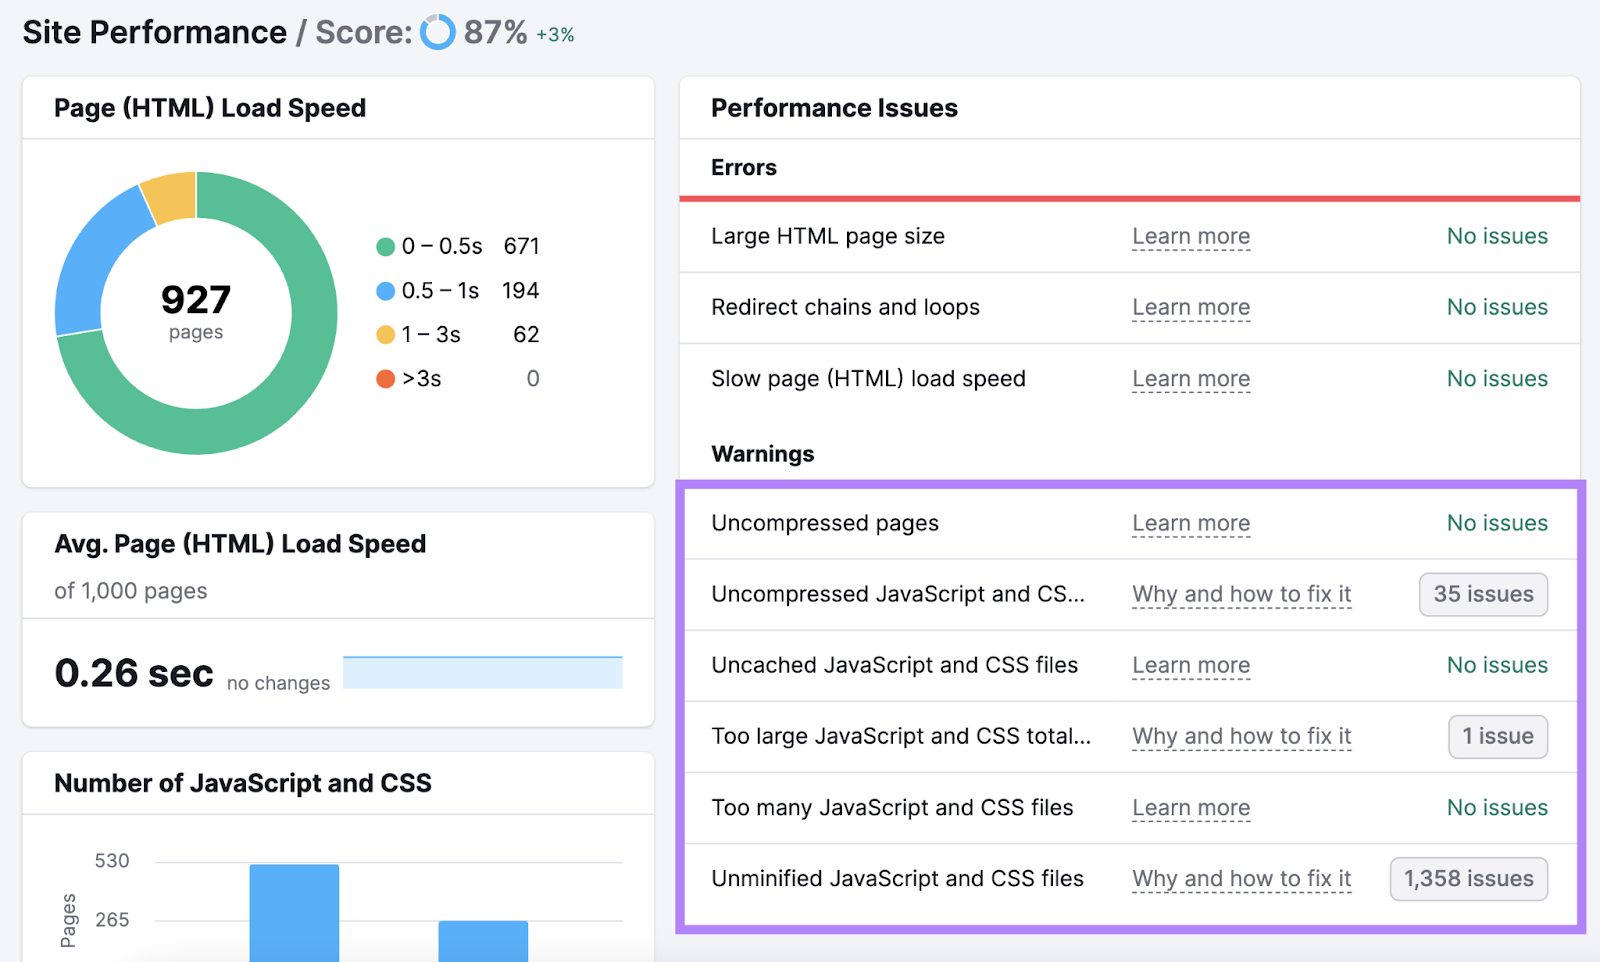1600x962 pixels.
Task: View the 1,358 issues for Unminified files
Action: point(1467,879)
